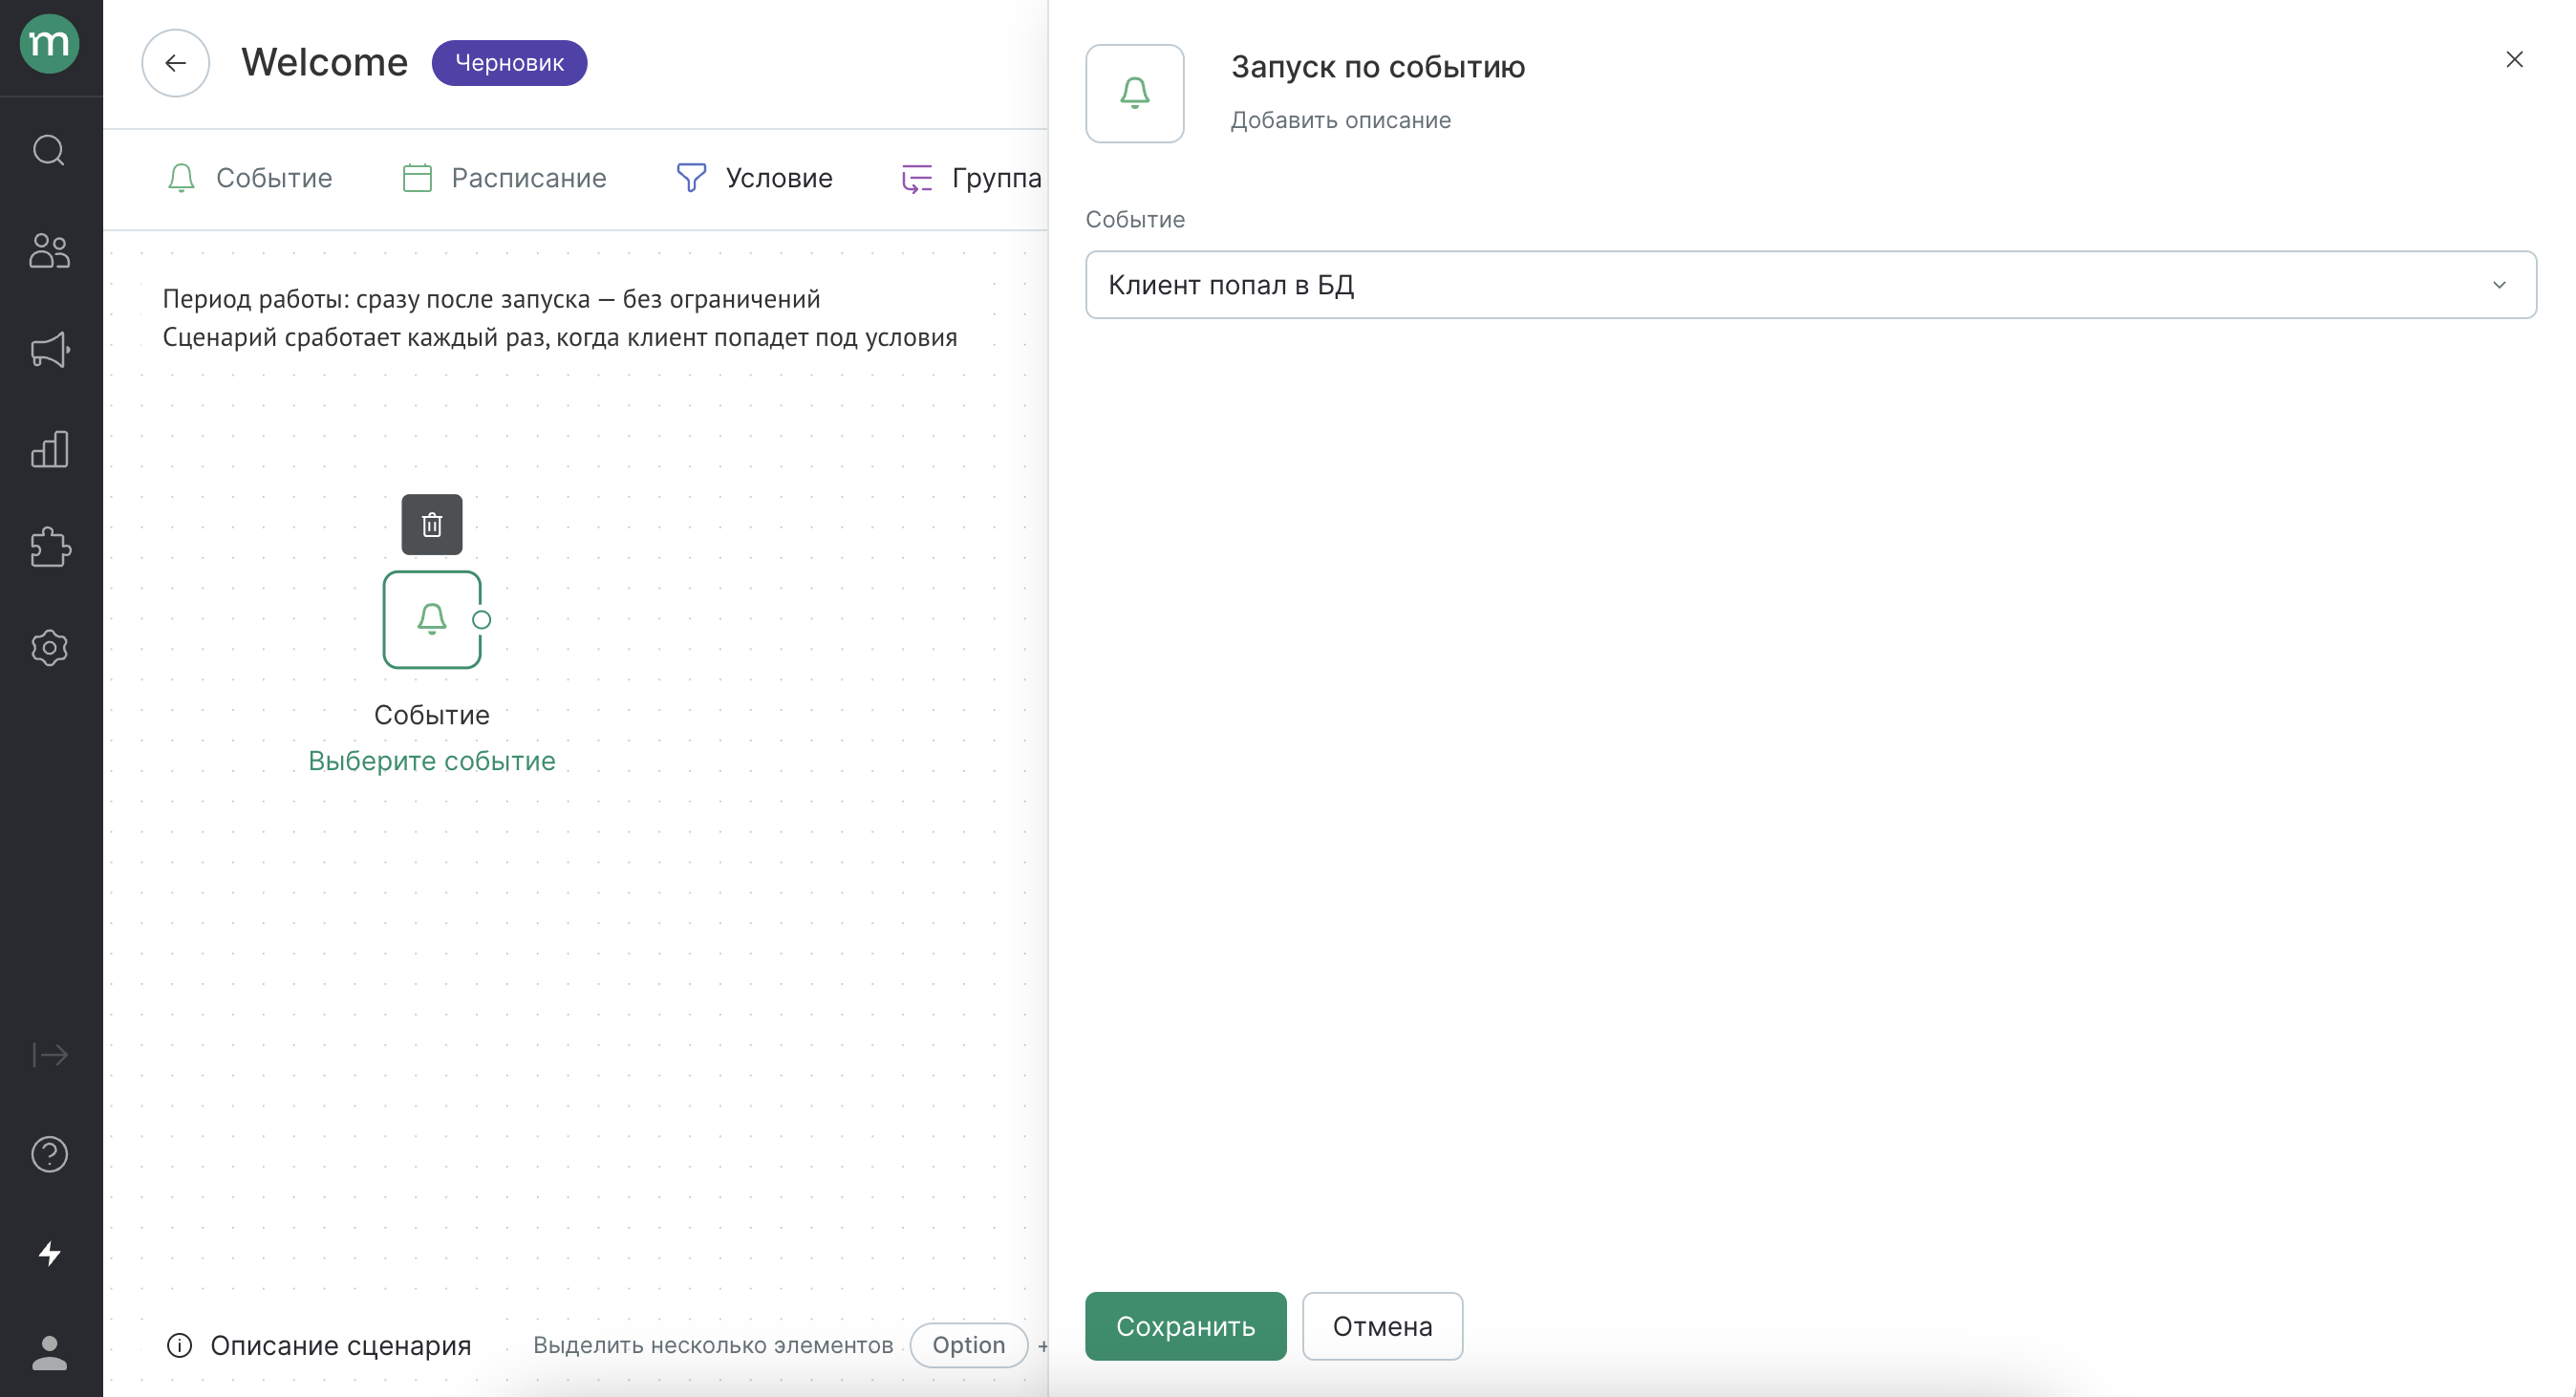
Task: Click the node connector circle on event
Action: point(482,619)
